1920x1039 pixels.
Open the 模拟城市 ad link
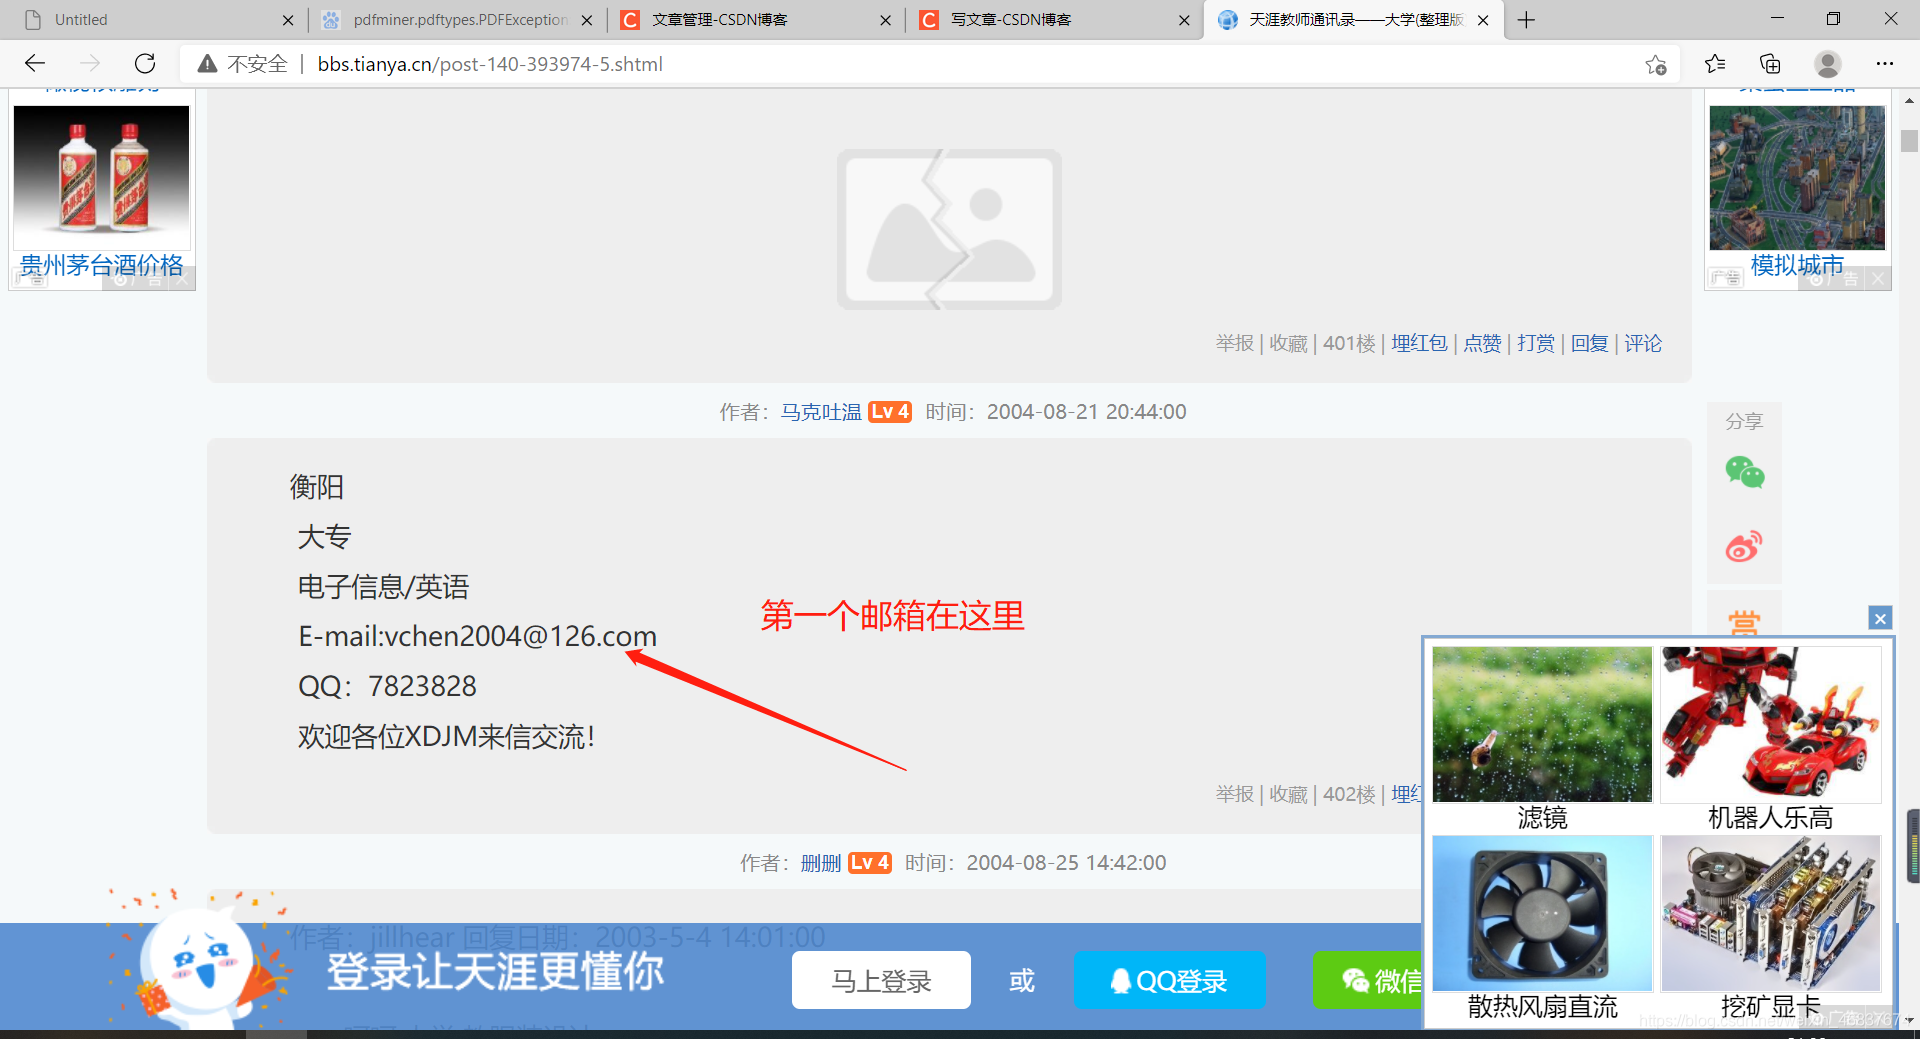coord(1797,265)
